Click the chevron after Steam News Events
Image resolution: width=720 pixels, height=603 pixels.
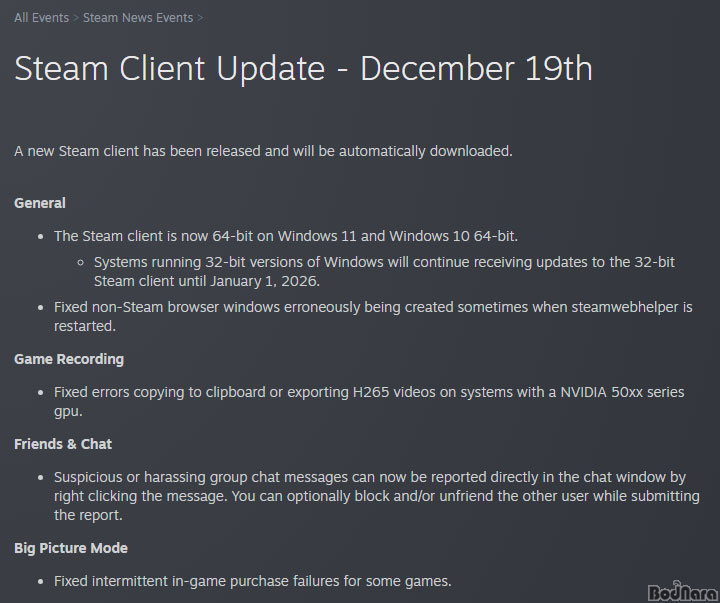click(x=200, y=17)
